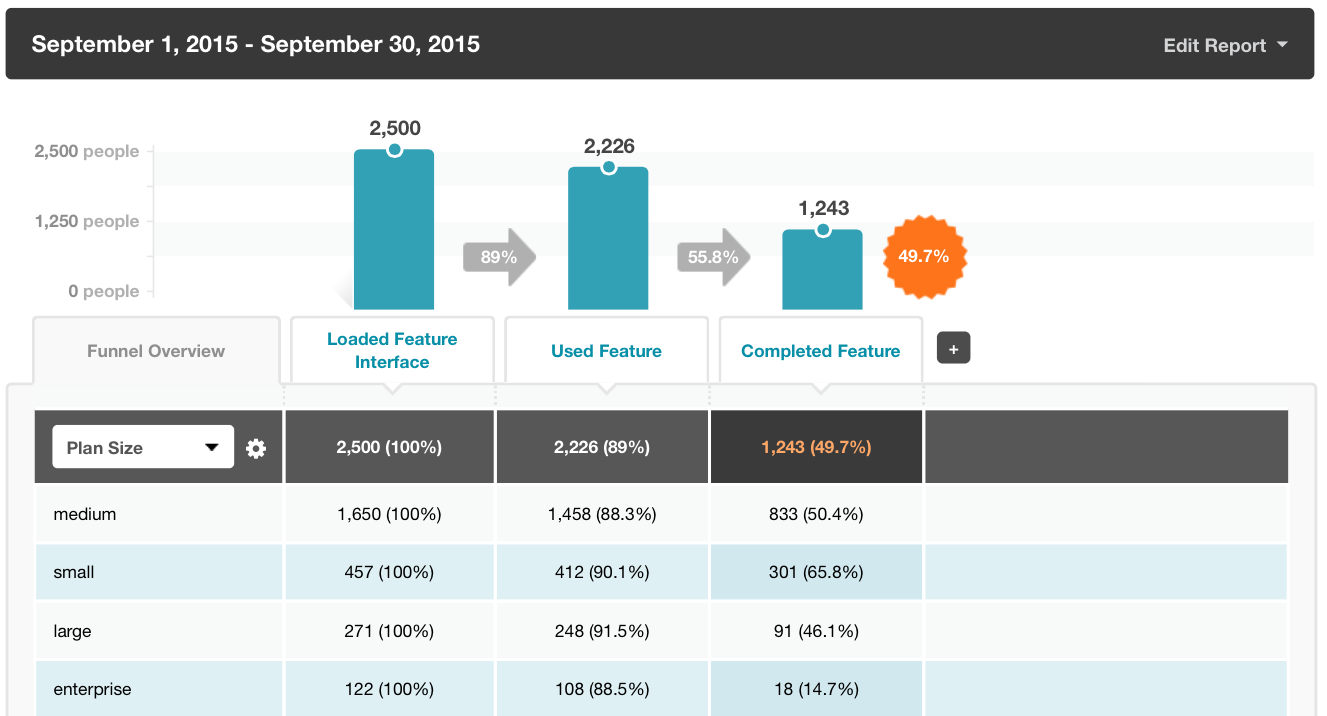This screenshot has width=1327, height=716.
Task: Click data point atop the 2,500 bar
Action: pos(394,150)
